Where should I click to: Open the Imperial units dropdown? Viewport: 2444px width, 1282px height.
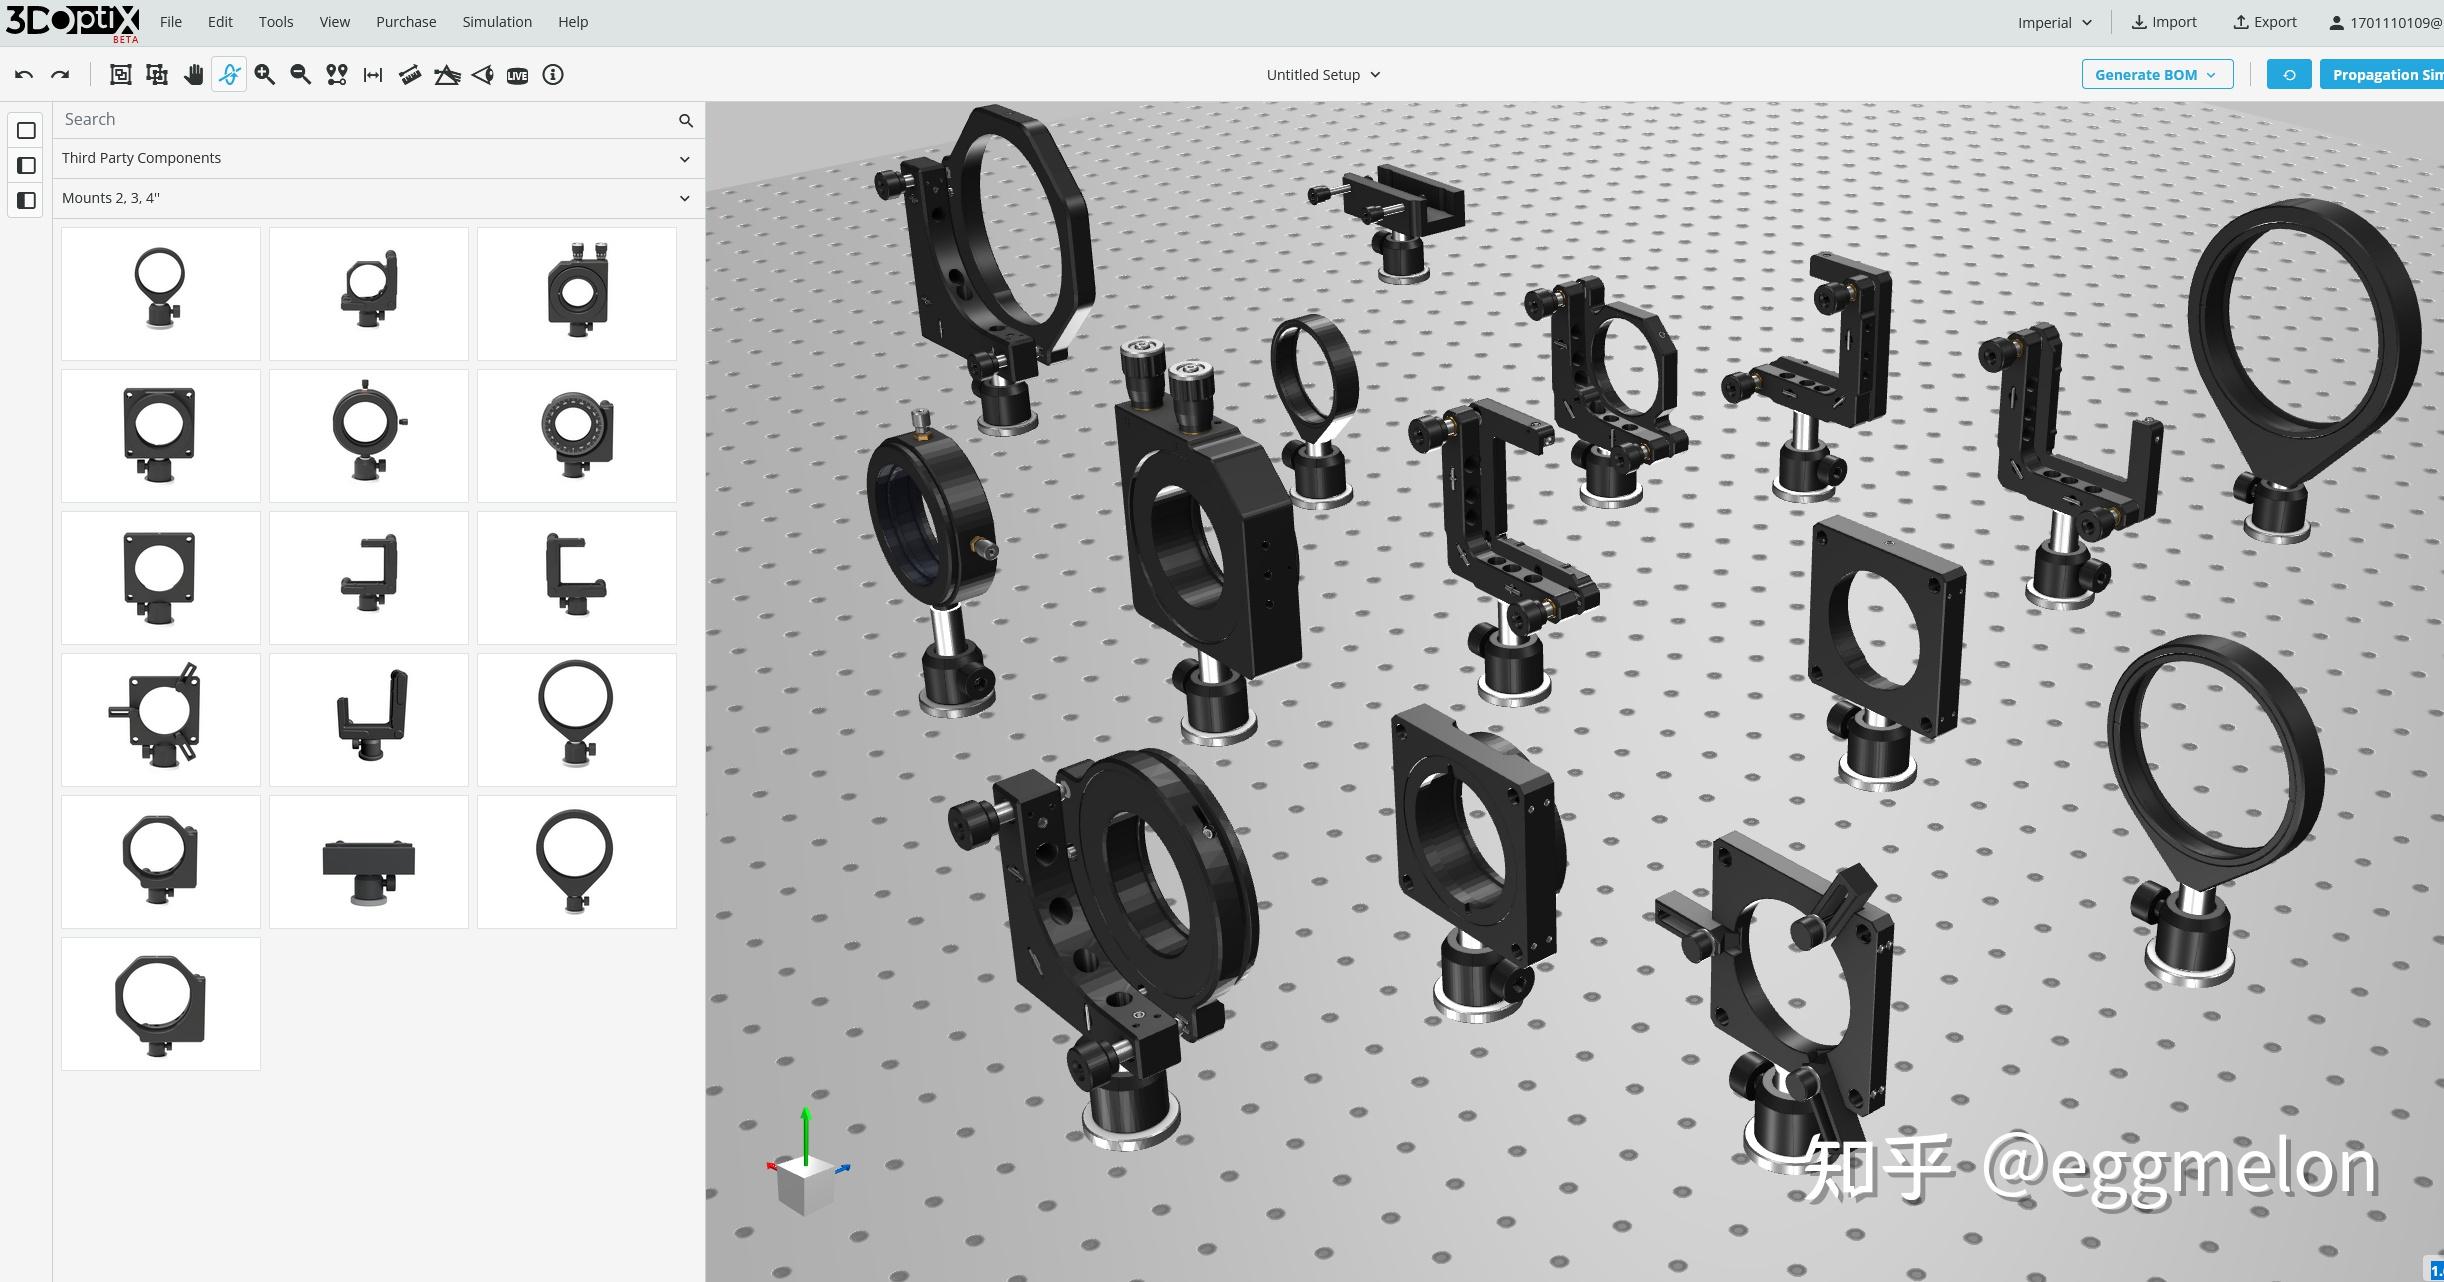pos(2054,22)
